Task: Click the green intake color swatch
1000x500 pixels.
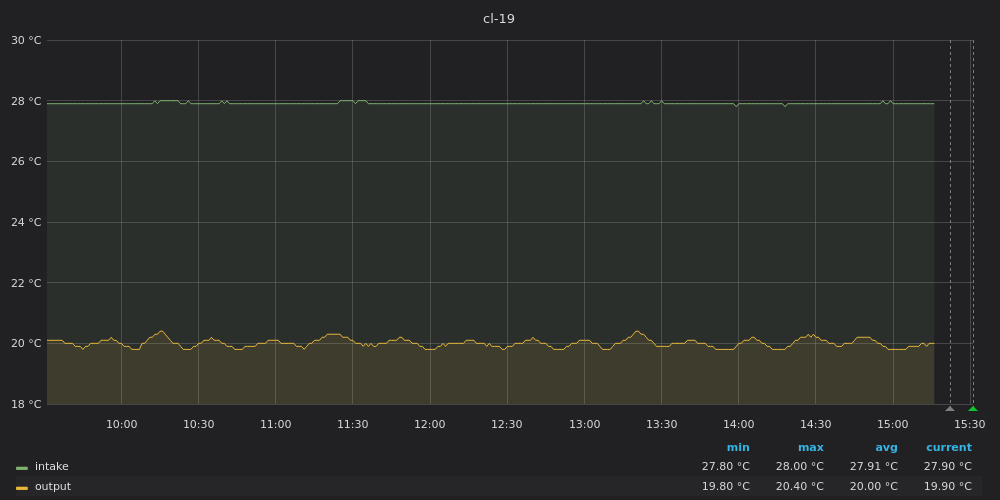Action: pos(22,467)
